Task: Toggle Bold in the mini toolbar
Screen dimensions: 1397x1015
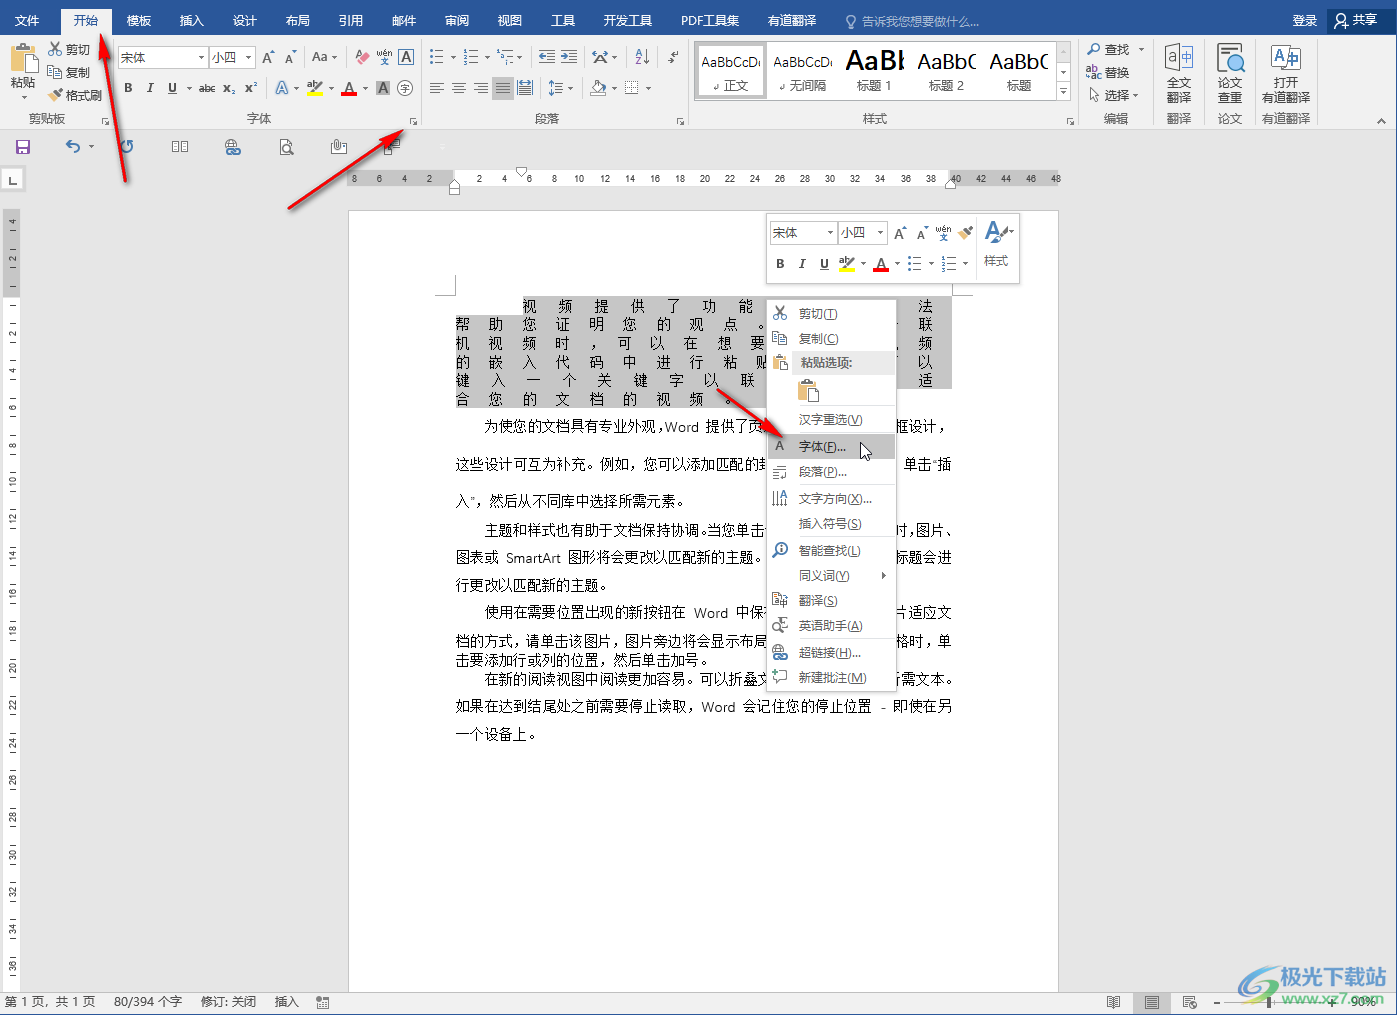Action: click(780, 264)
